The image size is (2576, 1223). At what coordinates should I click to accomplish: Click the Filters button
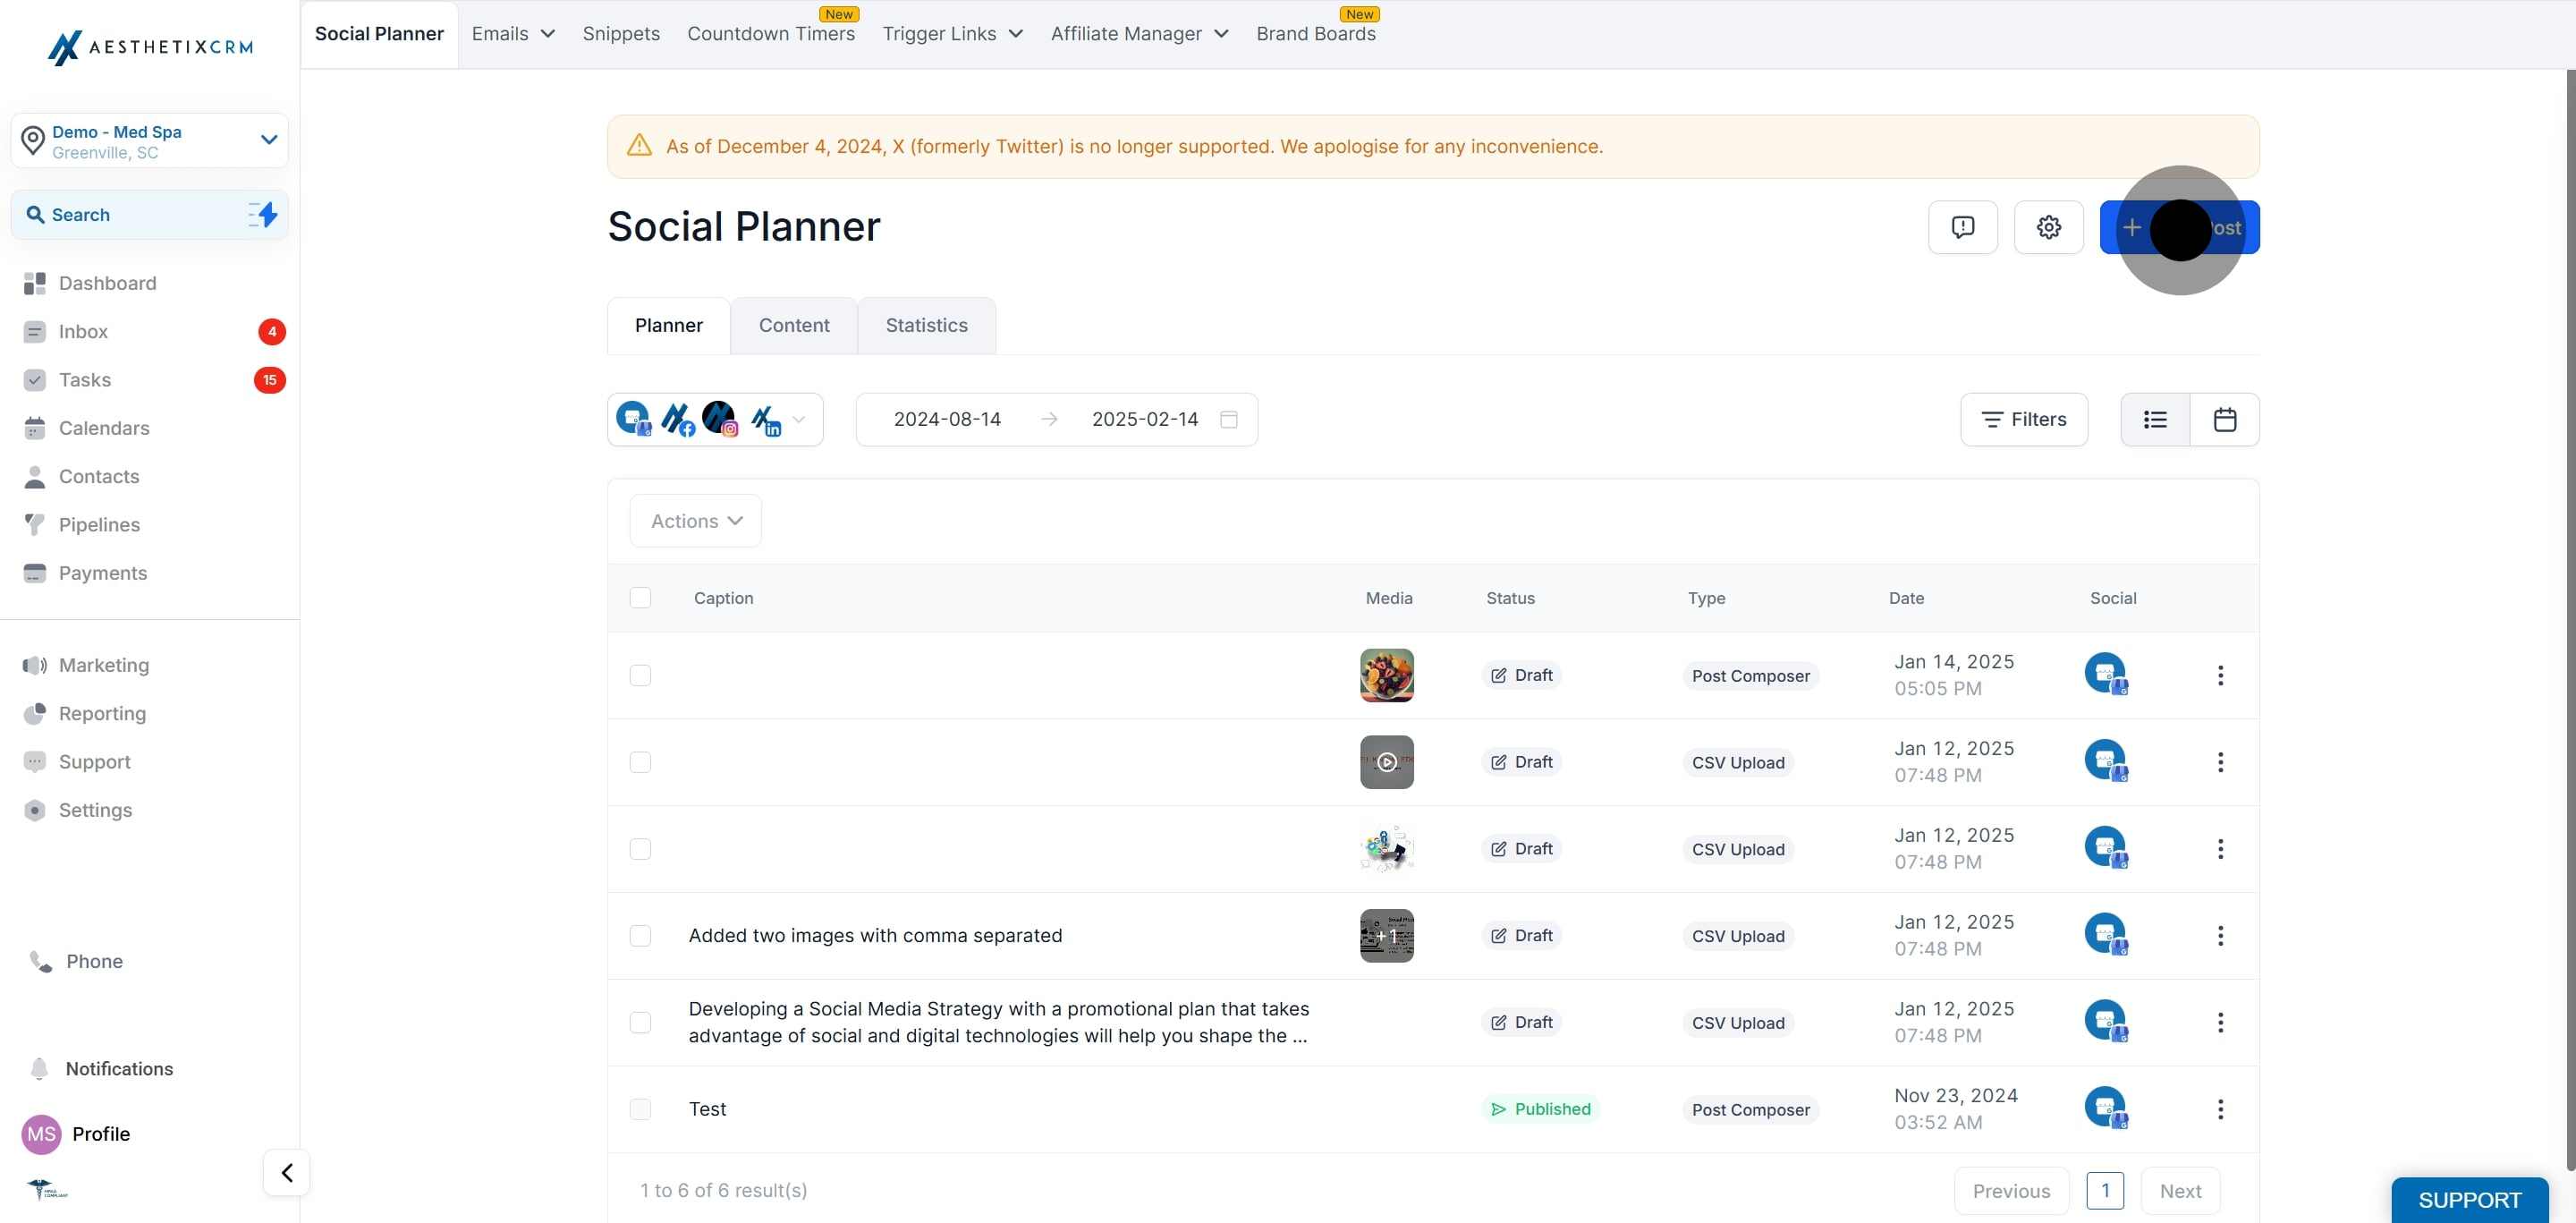point(2023,419)
